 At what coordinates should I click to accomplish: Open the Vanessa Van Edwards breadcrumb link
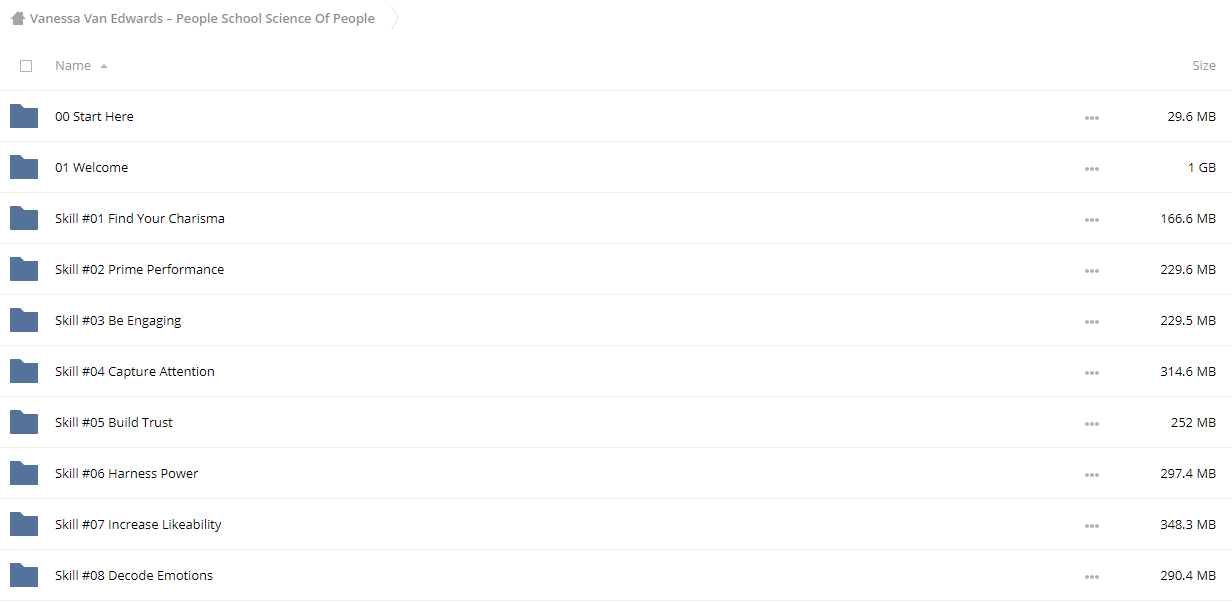pyautogui.click(x=202, y=18)
